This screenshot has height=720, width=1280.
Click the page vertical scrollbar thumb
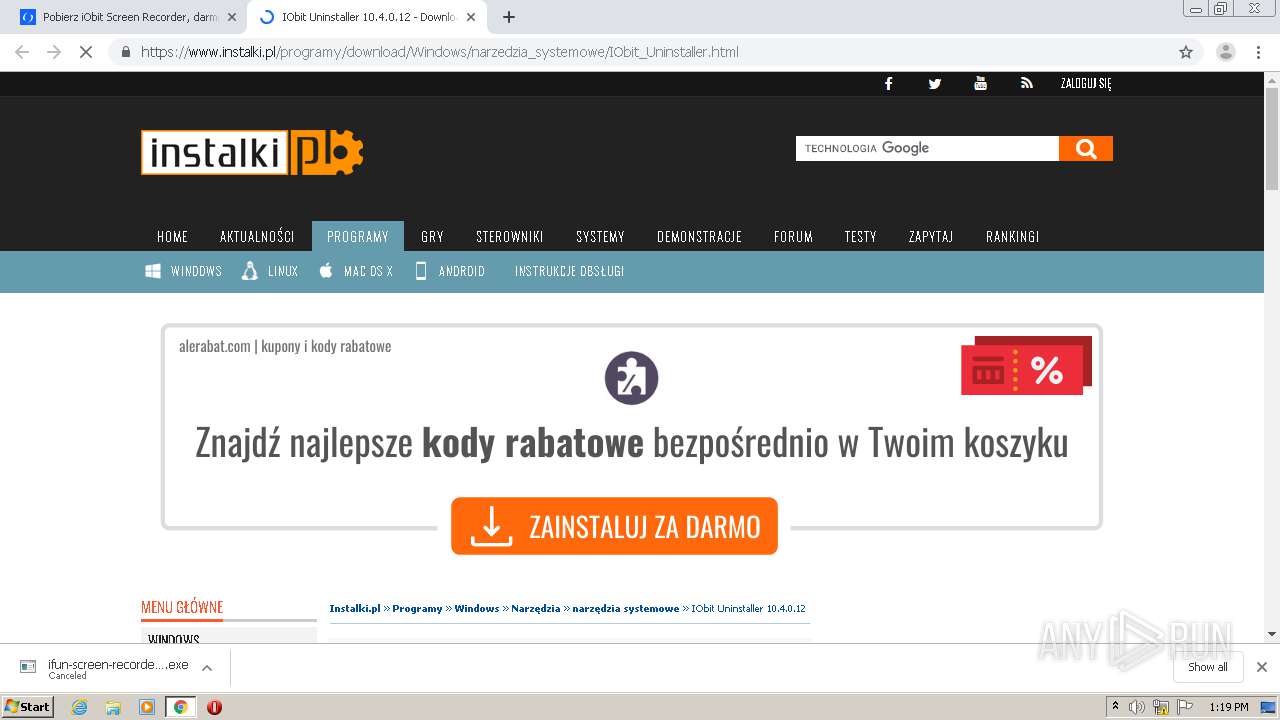(x=1272, y=137)
